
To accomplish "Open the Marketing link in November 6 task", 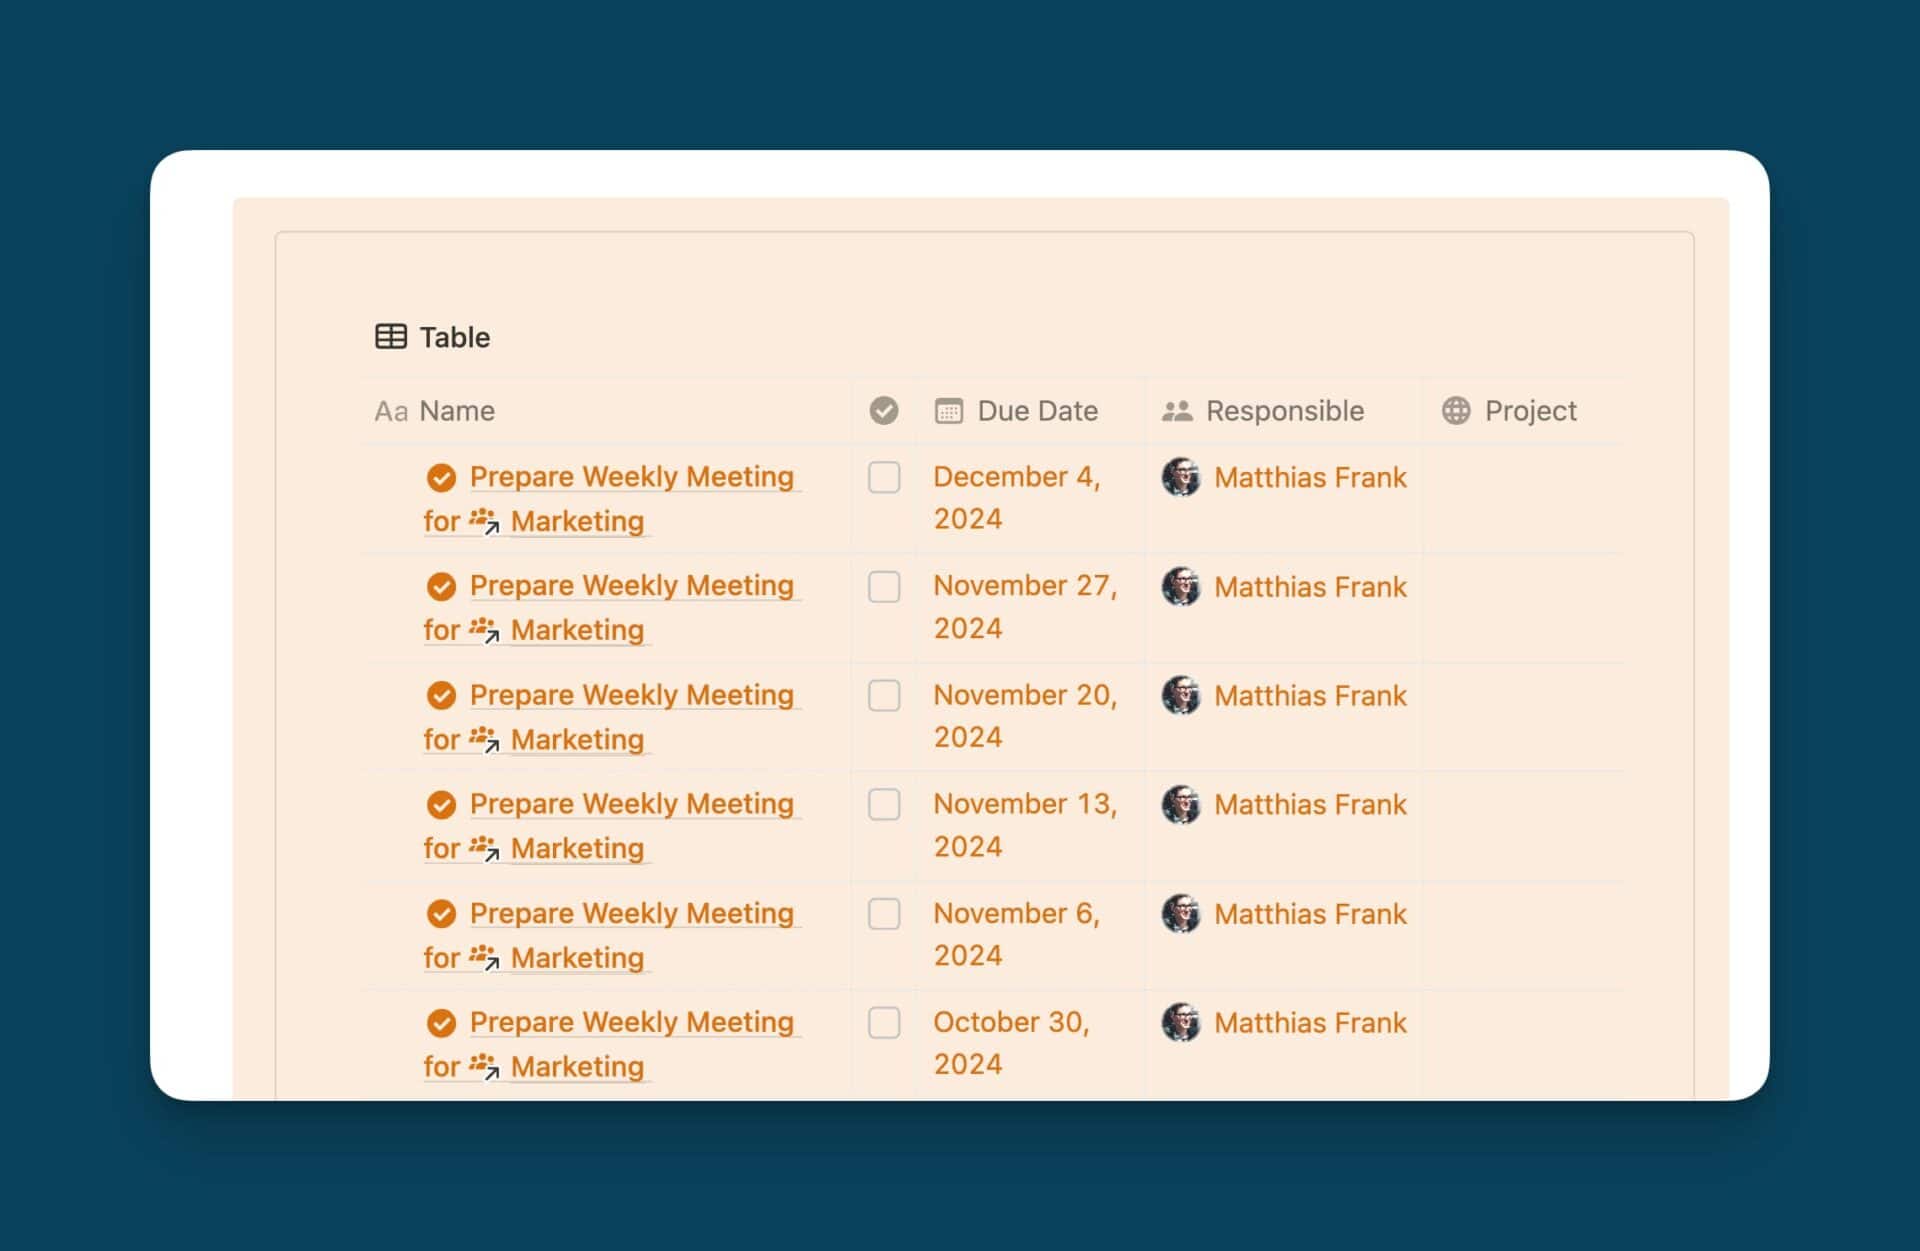I will coord(577,957).
